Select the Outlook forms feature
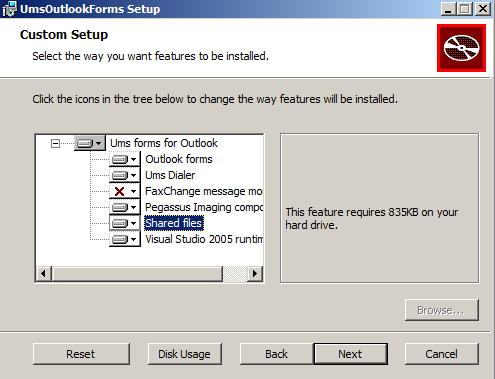This screenshot has width=495, height=379. [x=179, y=159]
